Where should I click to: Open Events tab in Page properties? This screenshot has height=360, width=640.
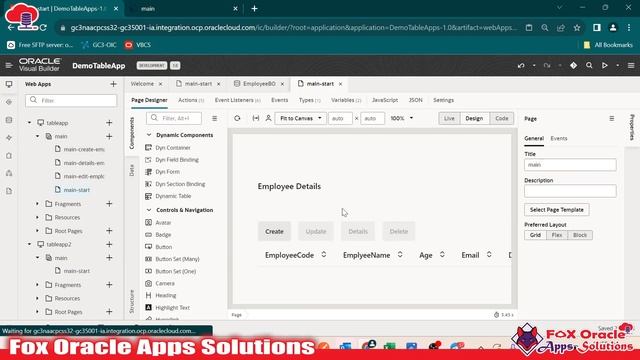click(x=559, y=138)
